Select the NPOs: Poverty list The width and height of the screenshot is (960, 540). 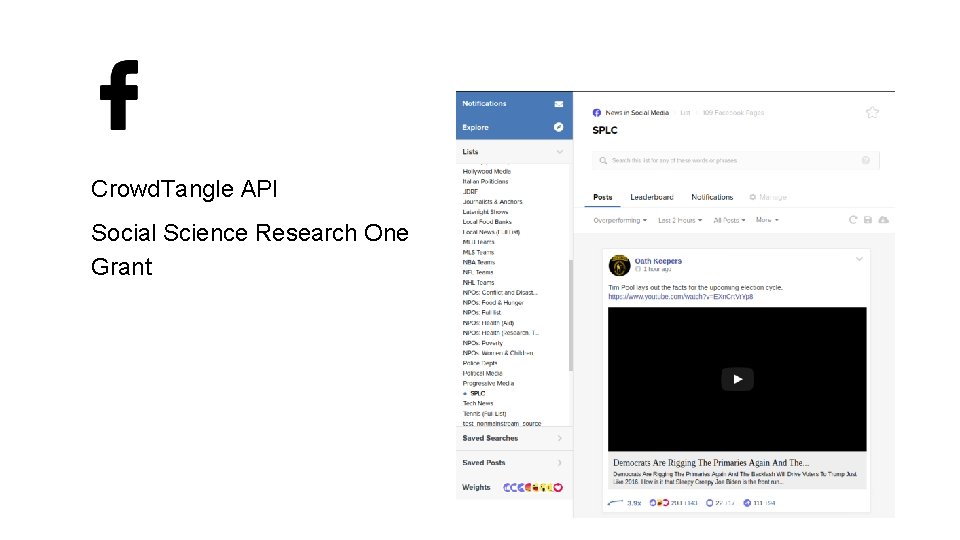tap(482, 343)
